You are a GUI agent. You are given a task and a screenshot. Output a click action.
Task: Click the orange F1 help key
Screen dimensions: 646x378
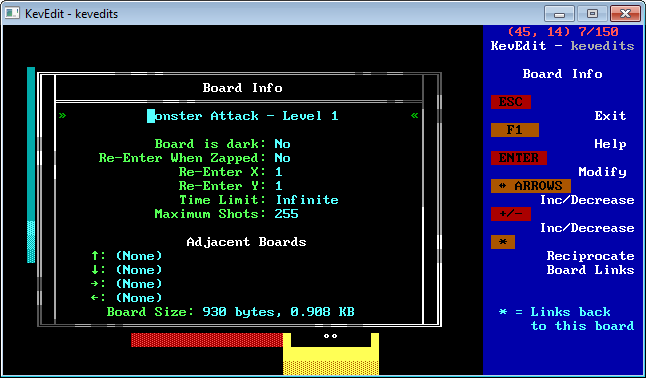515,130
